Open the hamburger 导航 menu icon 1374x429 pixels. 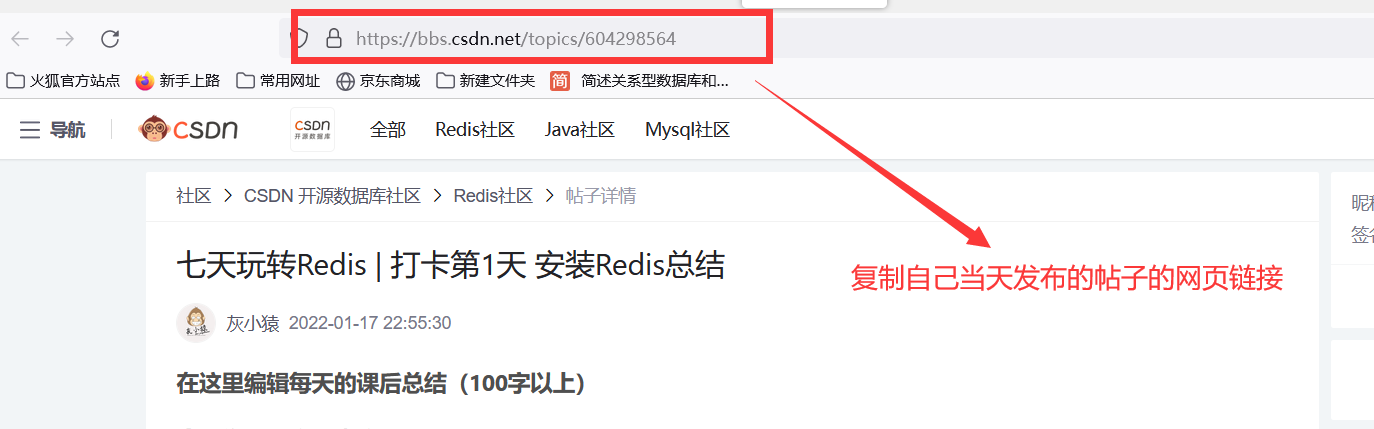coord(30,130)
